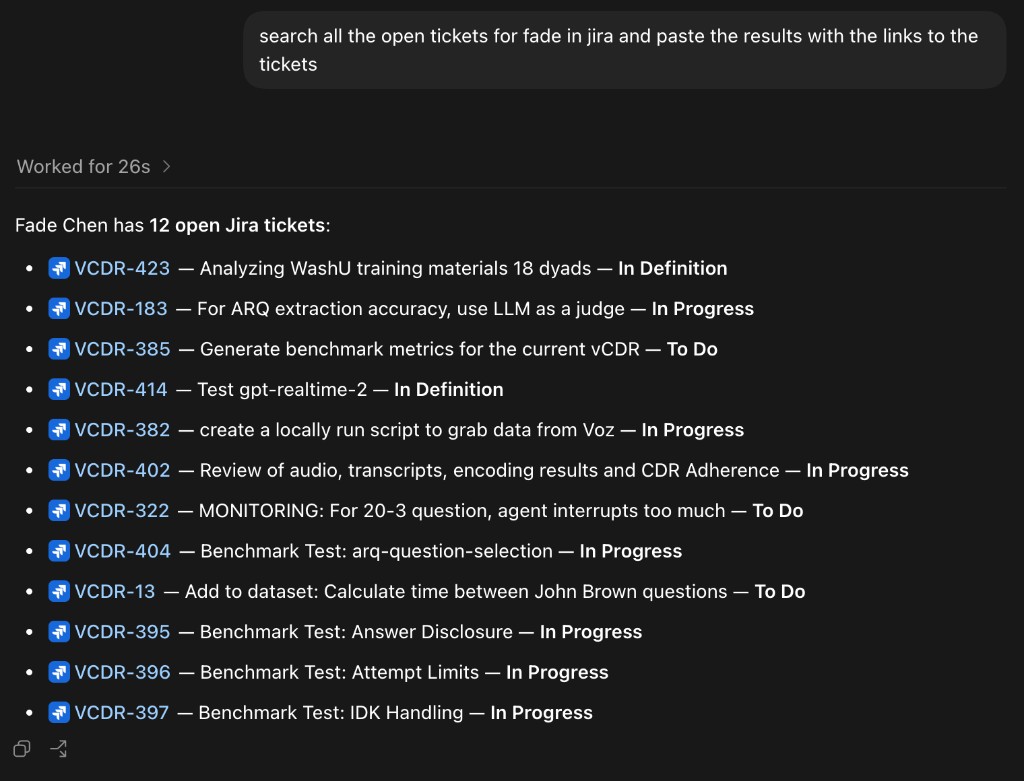The height and width of the screenshot is (781, 1024).
Task: Open the VCDR-395 ticket link
Action: 122,632
